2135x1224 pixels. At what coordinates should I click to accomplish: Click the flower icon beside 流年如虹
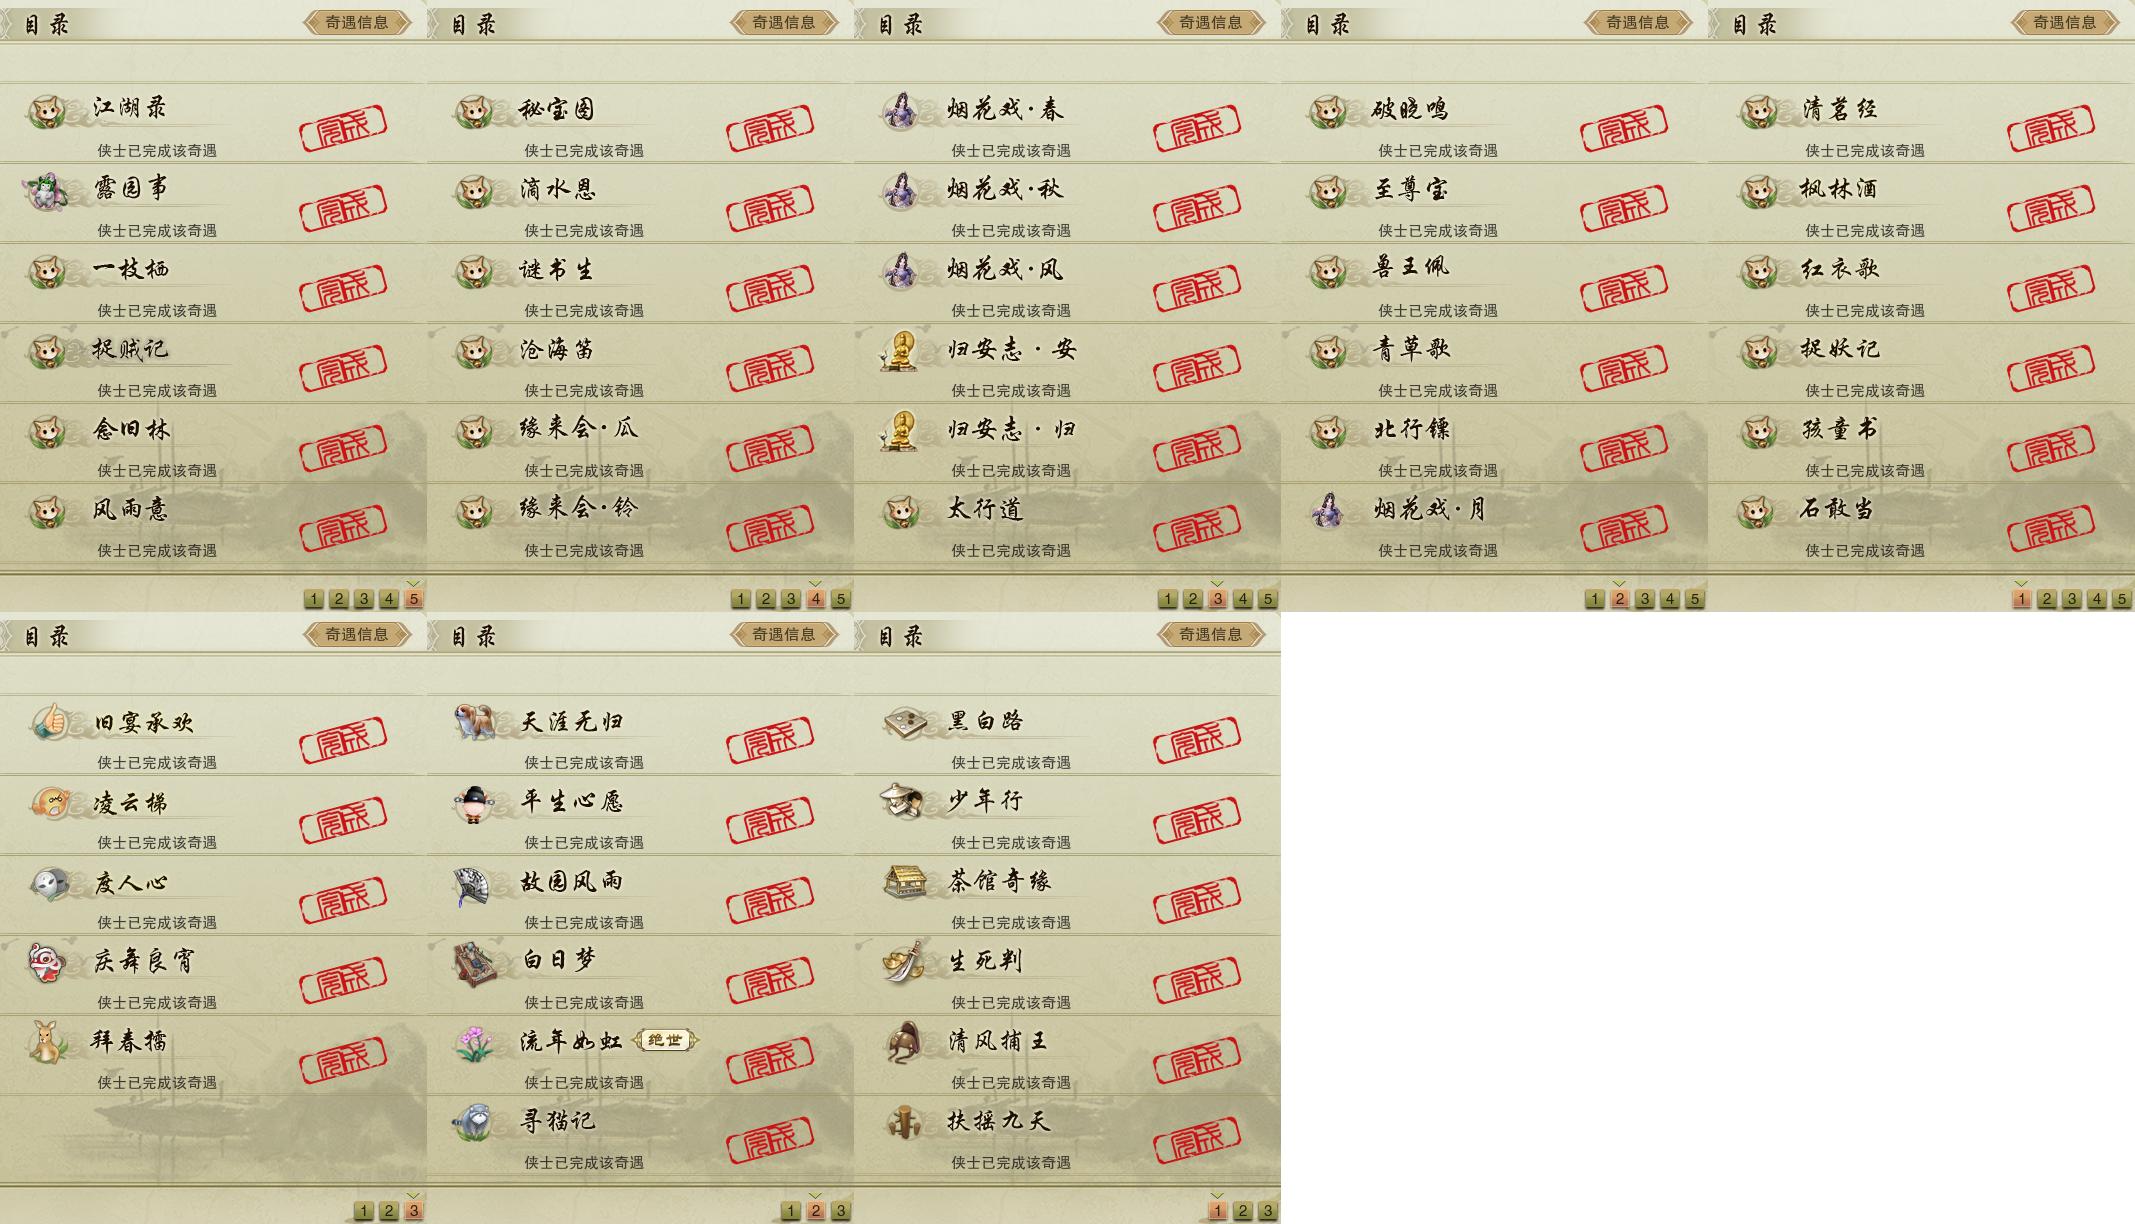475,1042
